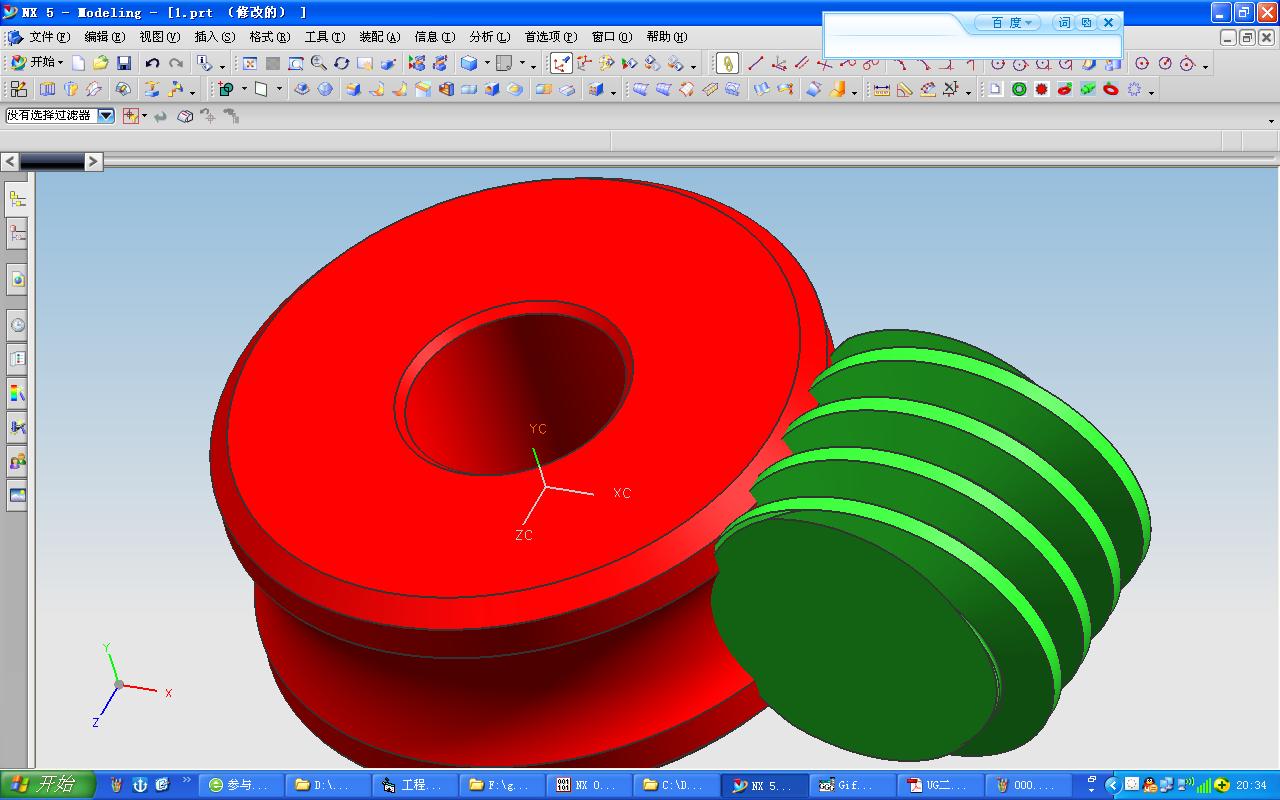
Task: Click the Windows 开始 Start button
Action: click(47, 785)
